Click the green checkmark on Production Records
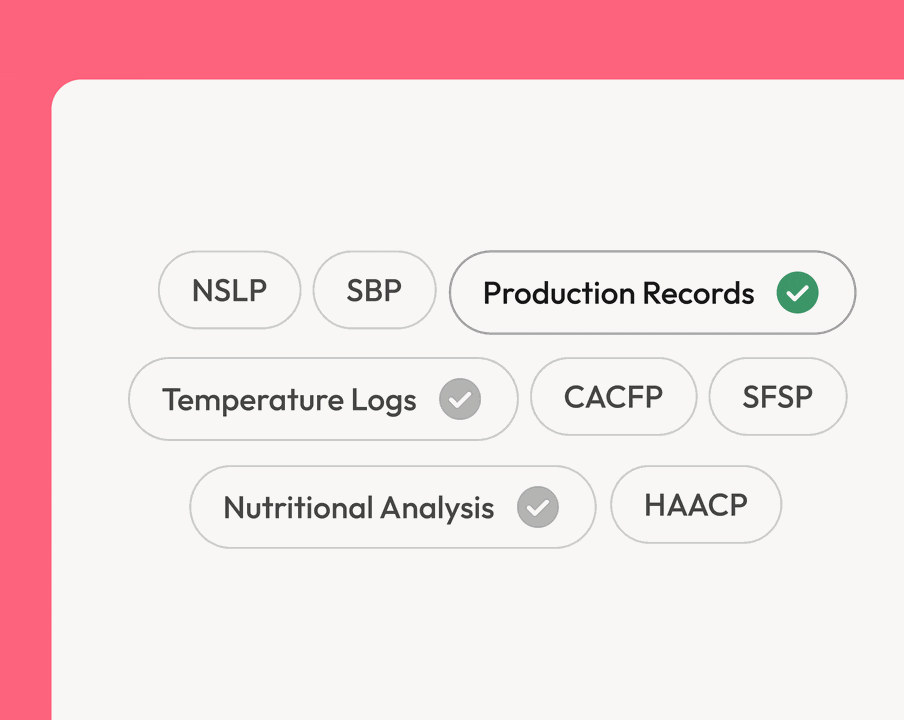 point(797,293)
